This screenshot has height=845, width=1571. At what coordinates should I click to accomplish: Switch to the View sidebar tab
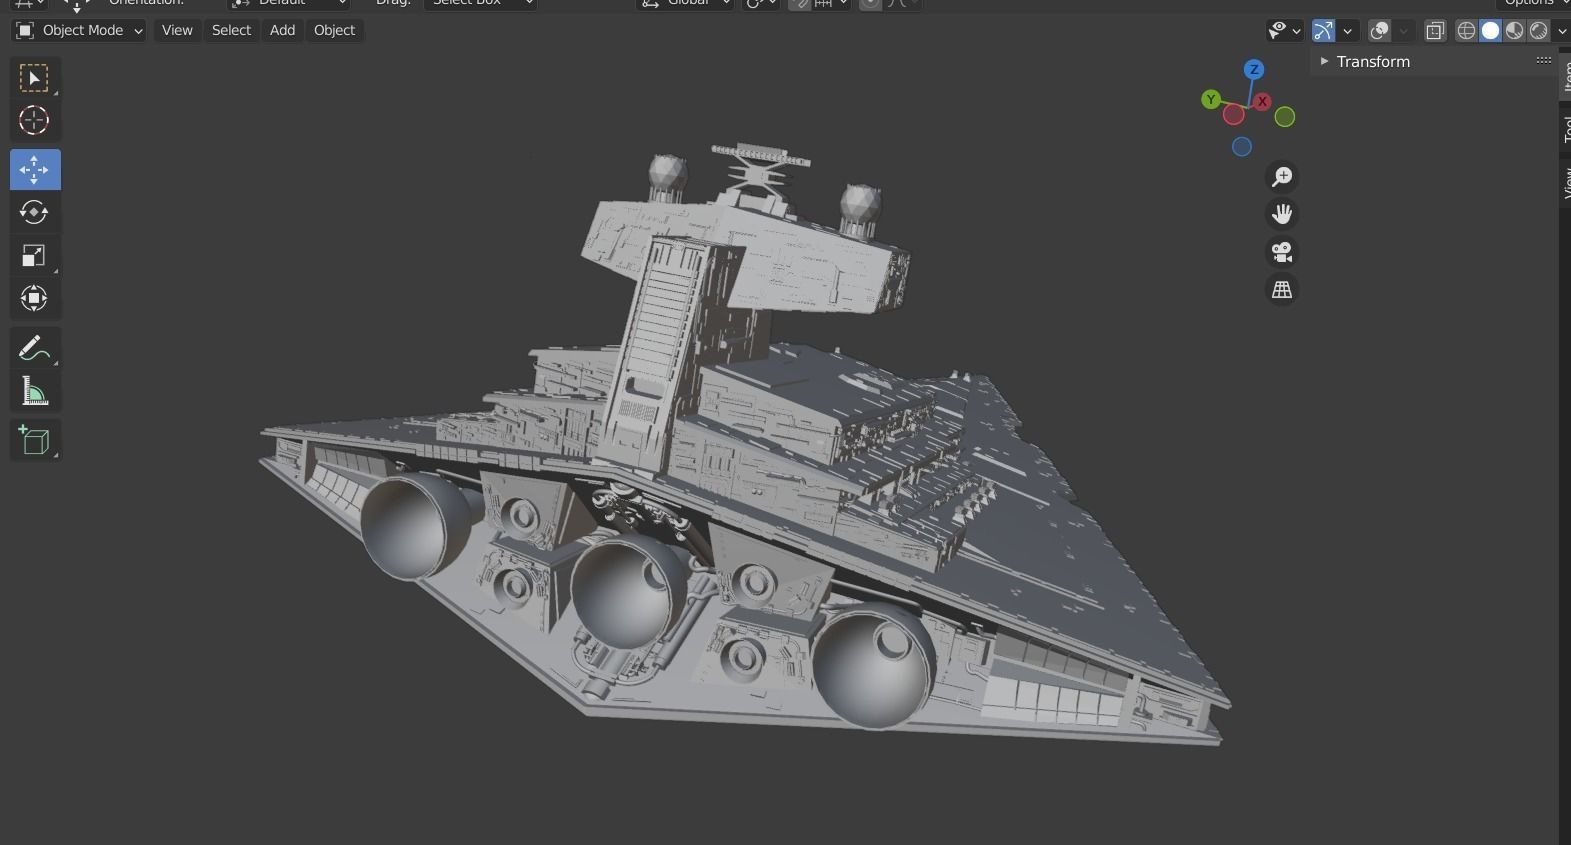click(1565, 182)
